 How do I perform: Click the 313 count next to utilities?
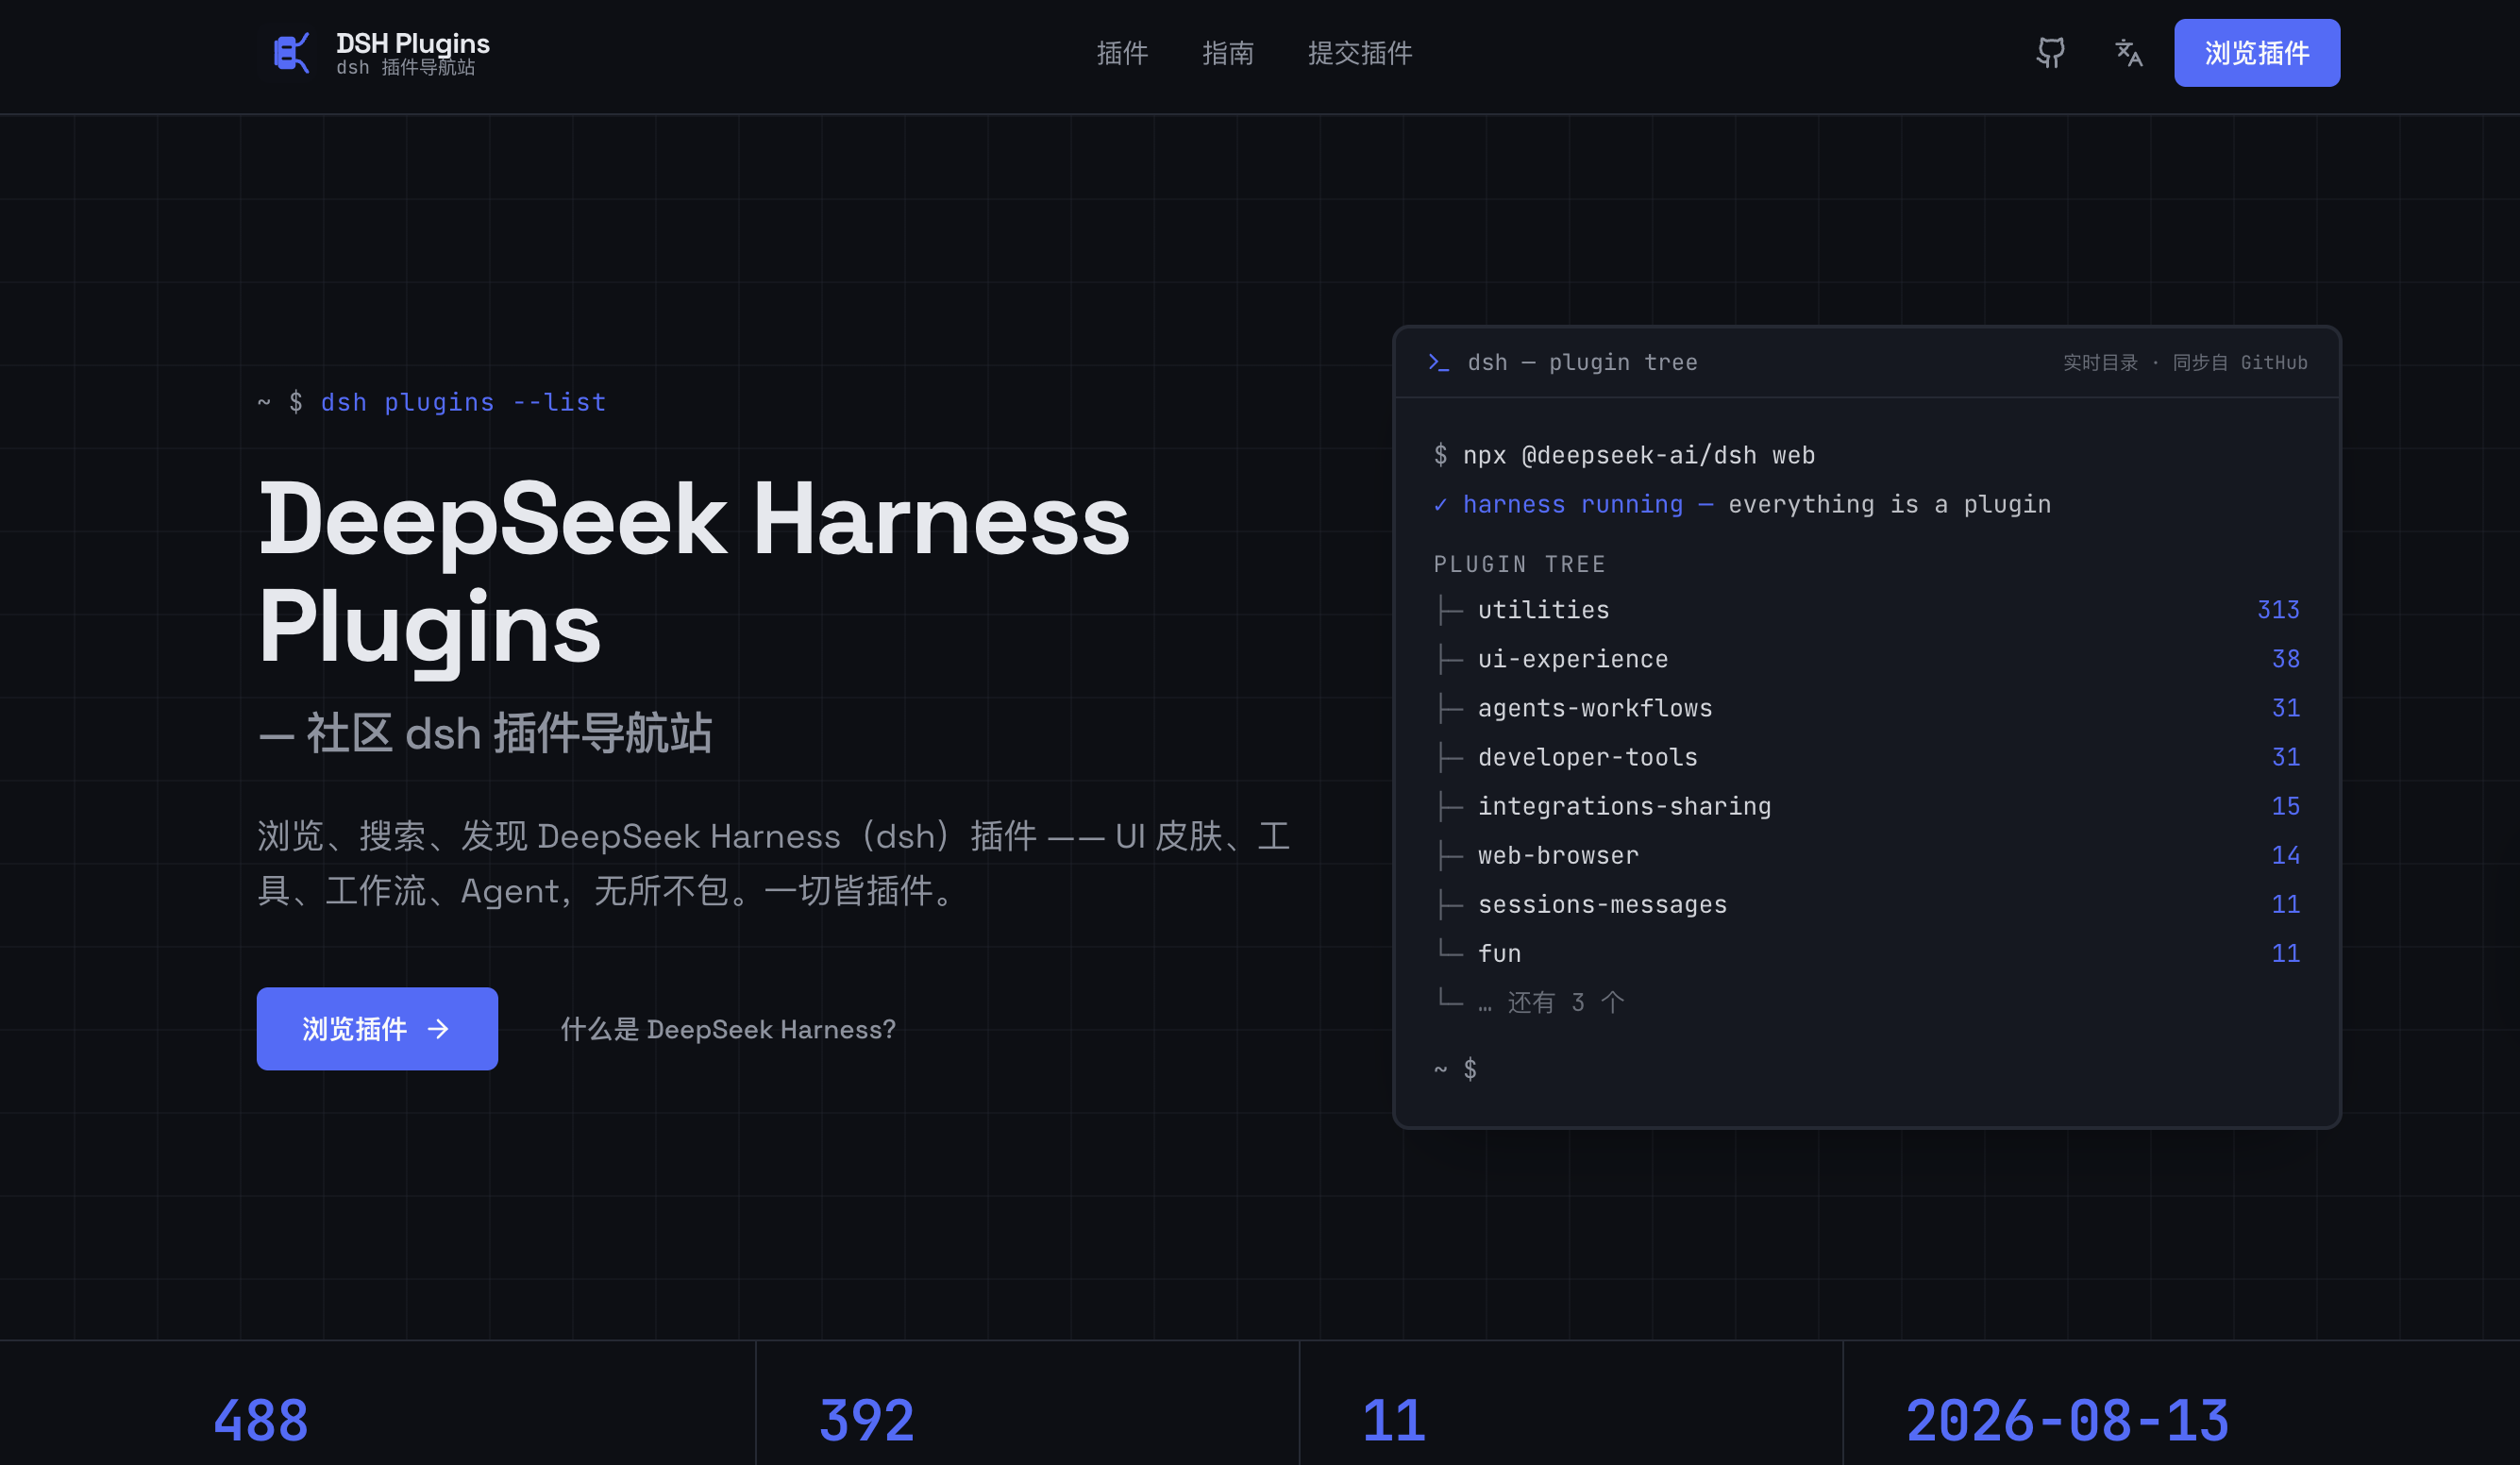coord(2278,610)
